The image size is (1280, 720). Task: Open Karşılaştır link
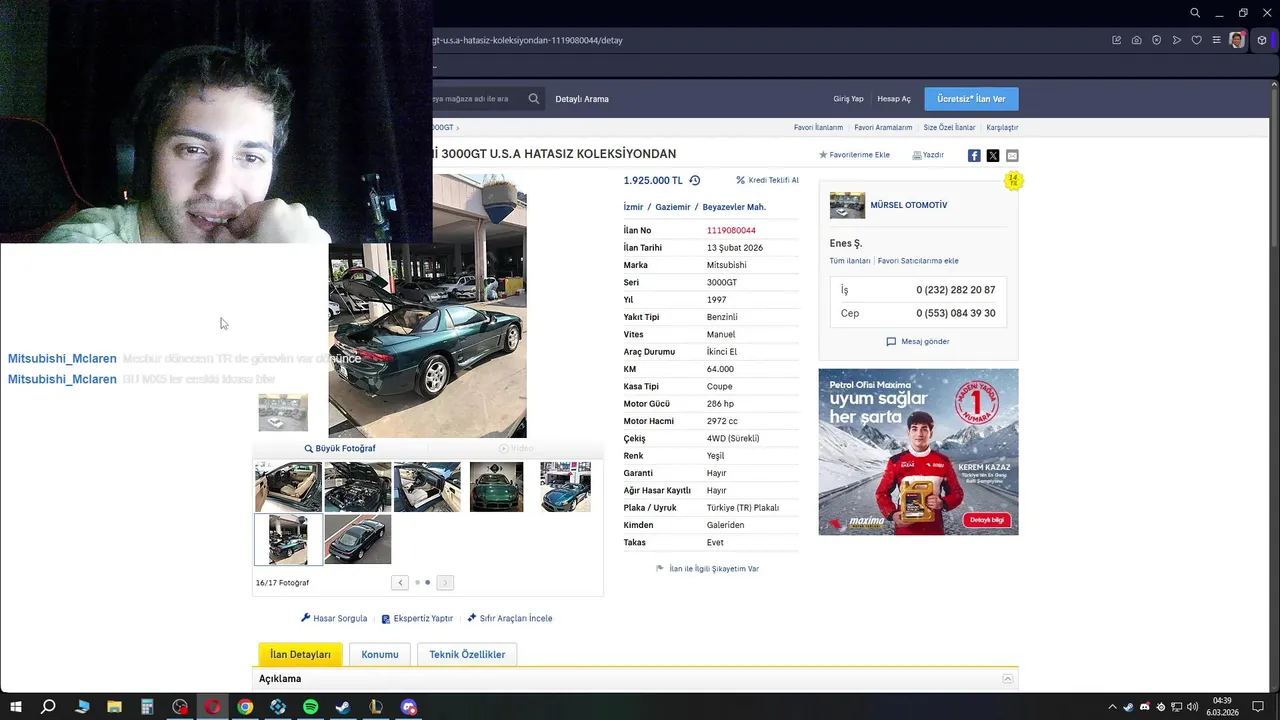point(1002,127)
